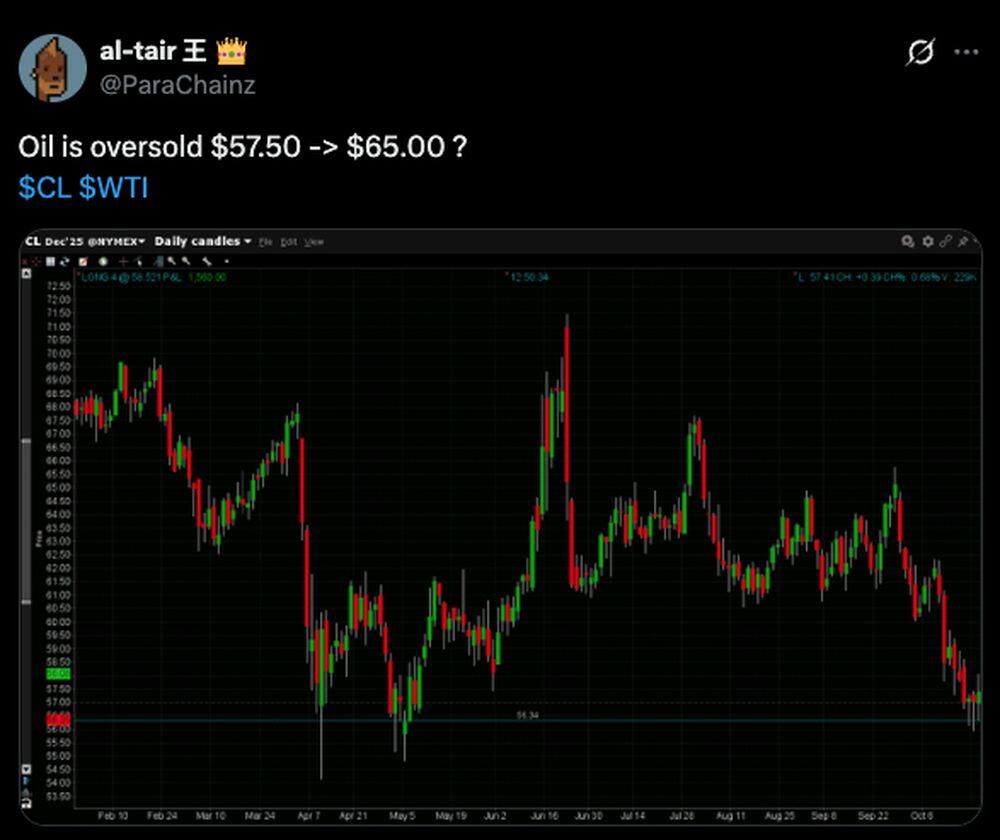Expand the small toolbar overflow arrow
The width and height of the screenshot is (1000, 840).
(226, 261)
